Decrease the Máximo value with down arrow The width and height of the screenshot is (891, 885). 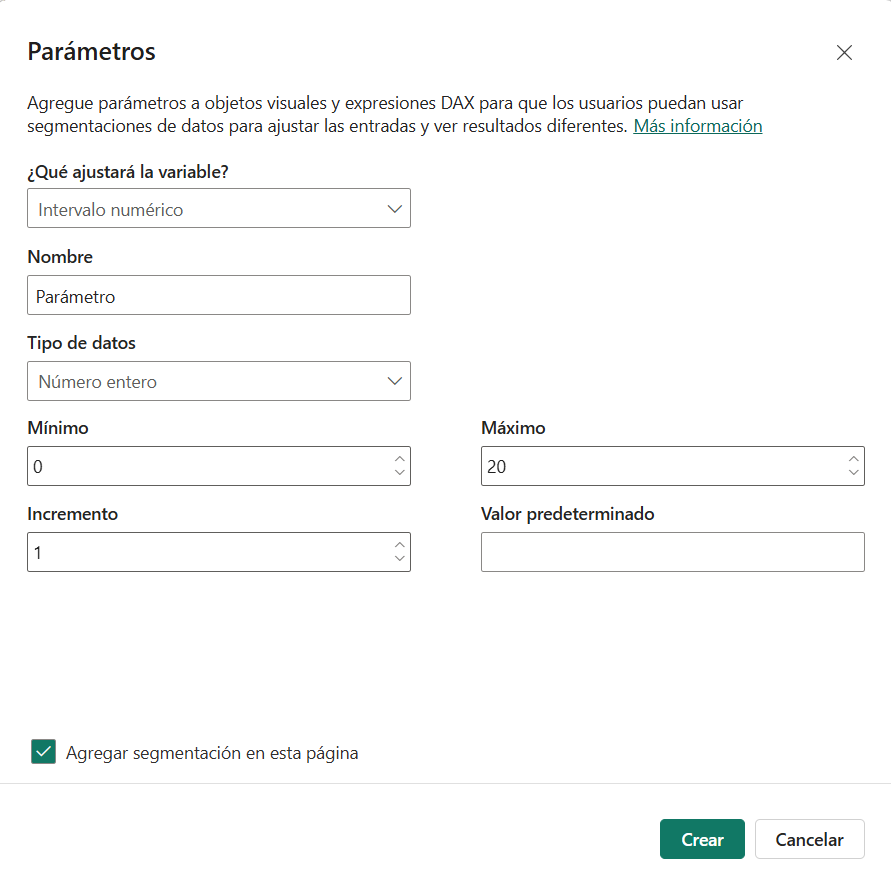(853, 472)
